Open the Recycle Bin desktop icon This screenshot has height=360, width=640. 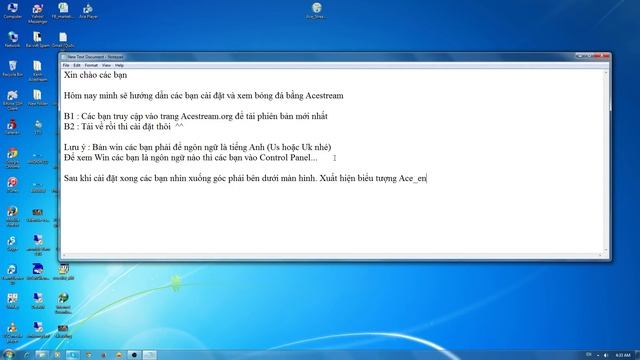pos(12,68)
